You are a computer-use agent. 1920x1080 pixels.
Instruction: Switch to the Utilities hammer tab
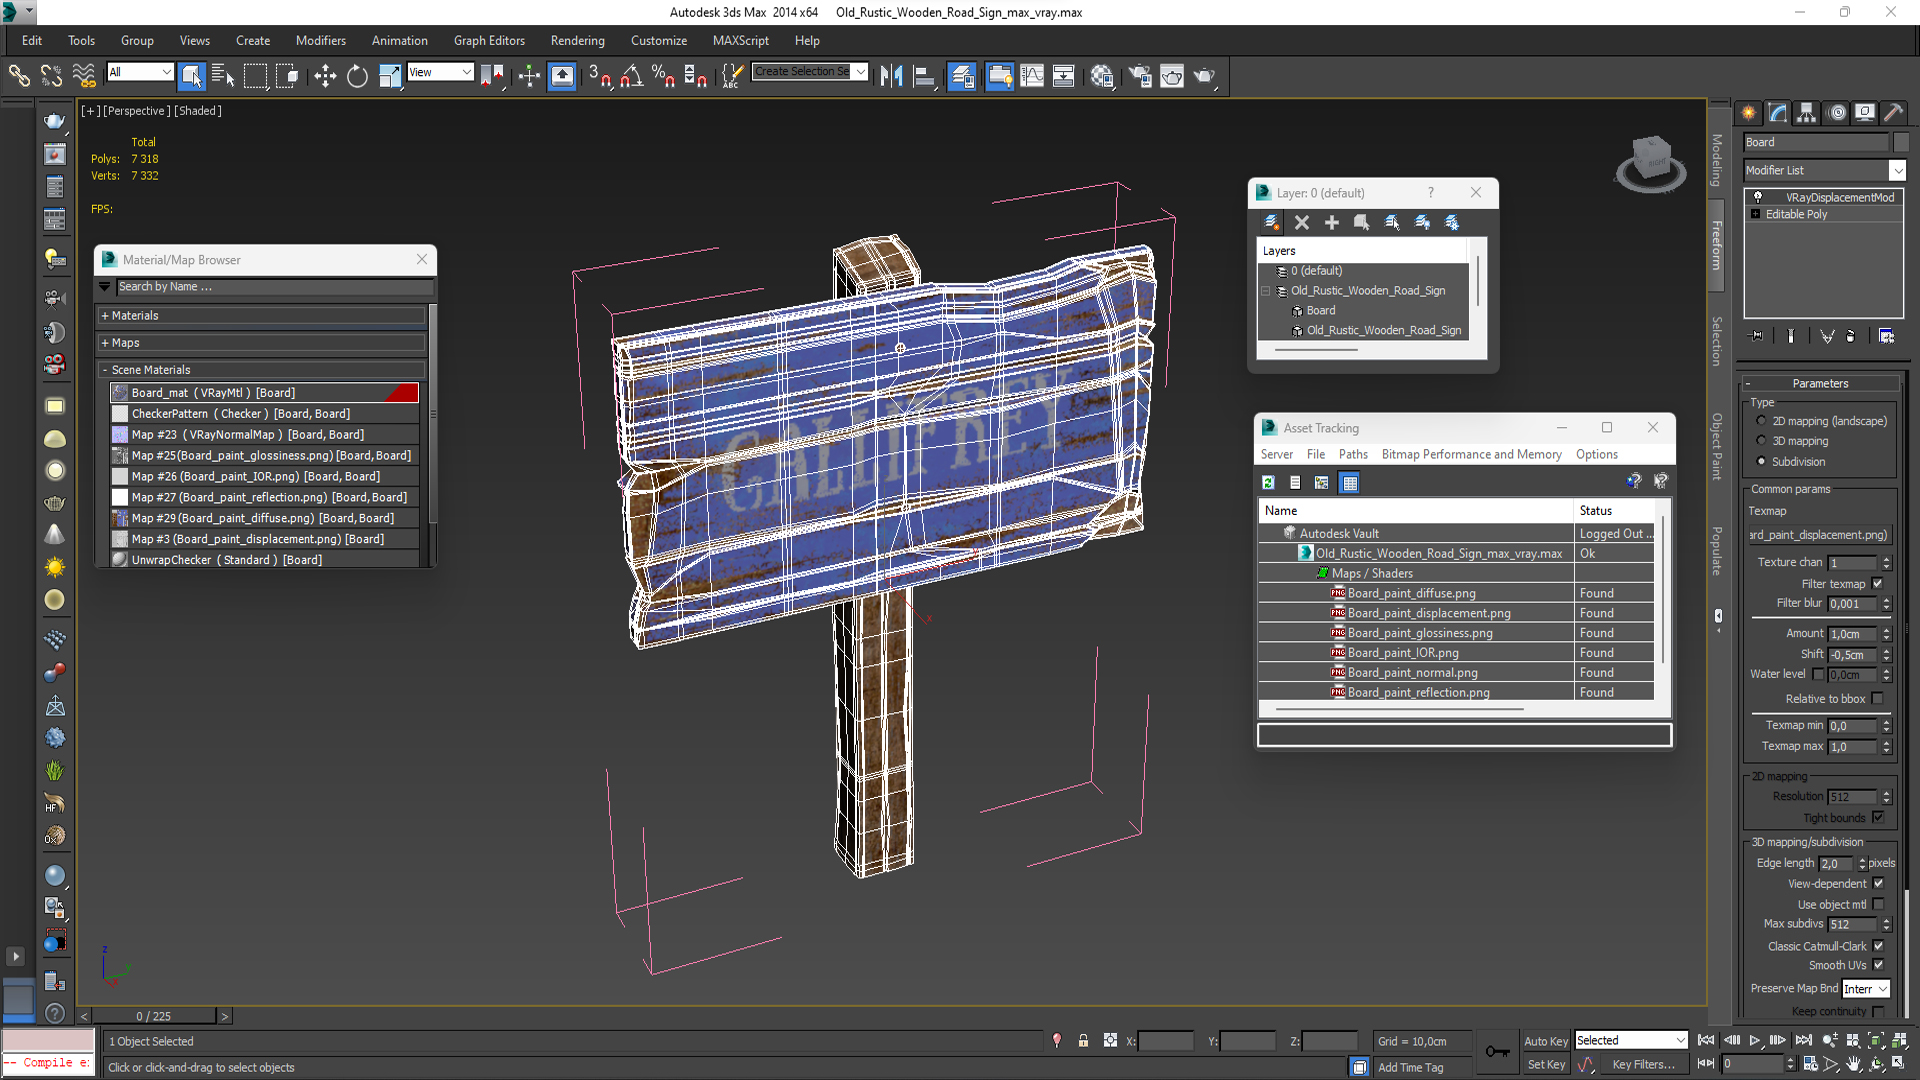tap(1893, 113)
